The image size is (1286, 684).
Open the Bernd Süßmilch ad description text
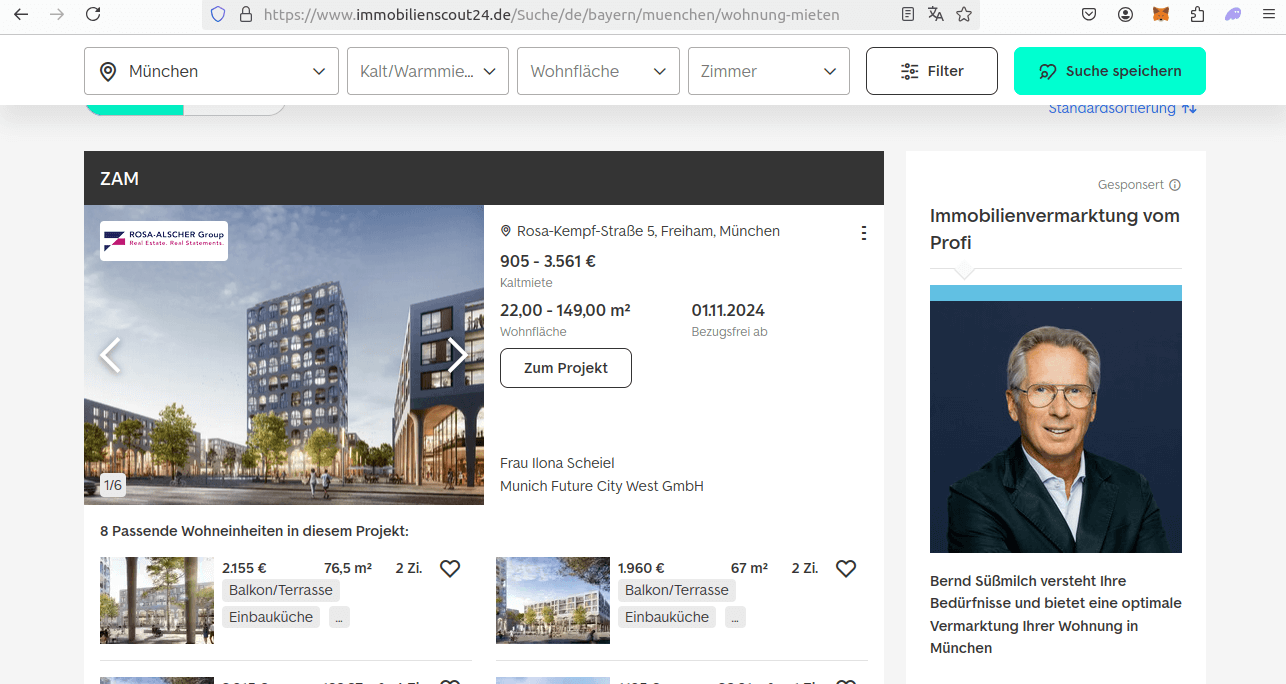(1056, 614)
